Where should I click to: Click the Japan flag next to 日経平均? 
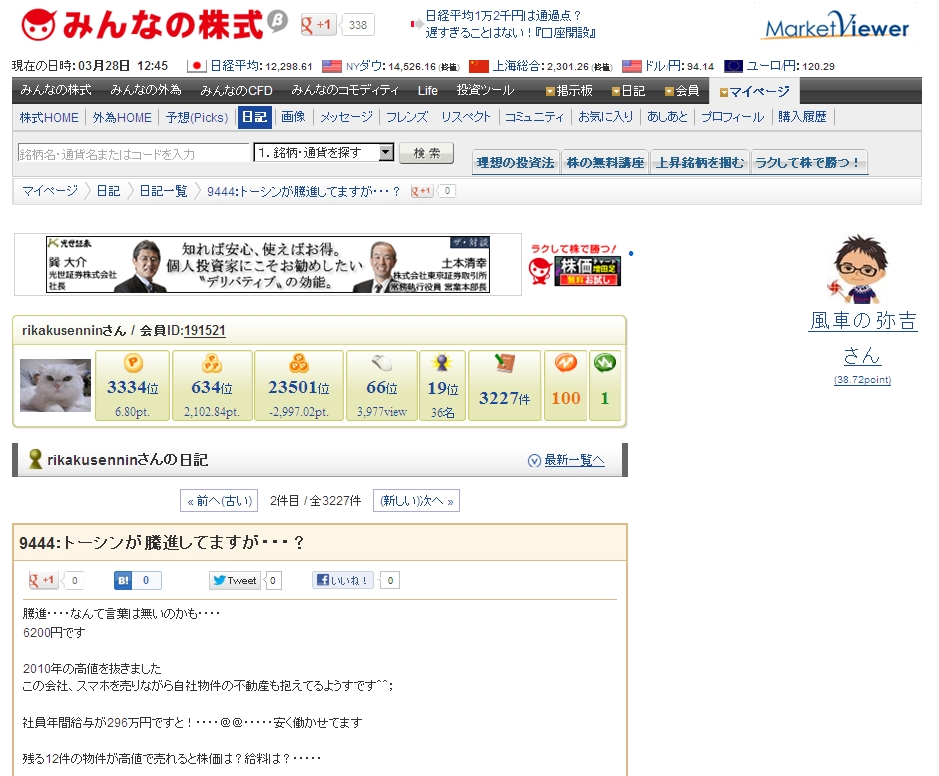(x=196, y=66)
